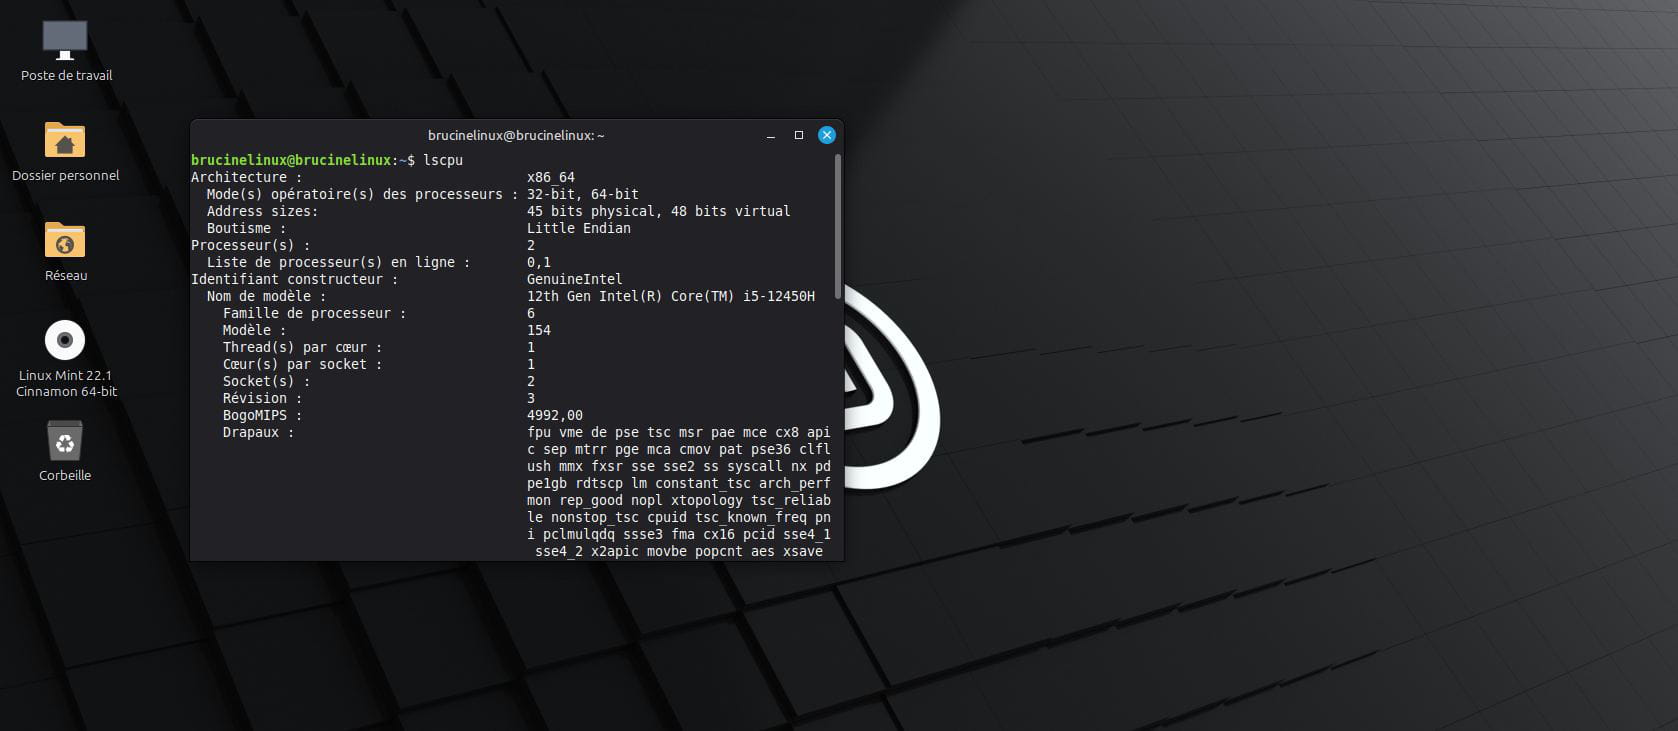Viewport: 1678px width, 731px height.
Task: Click the 'Nom de modèle :' label
Action: click(267, 296)
